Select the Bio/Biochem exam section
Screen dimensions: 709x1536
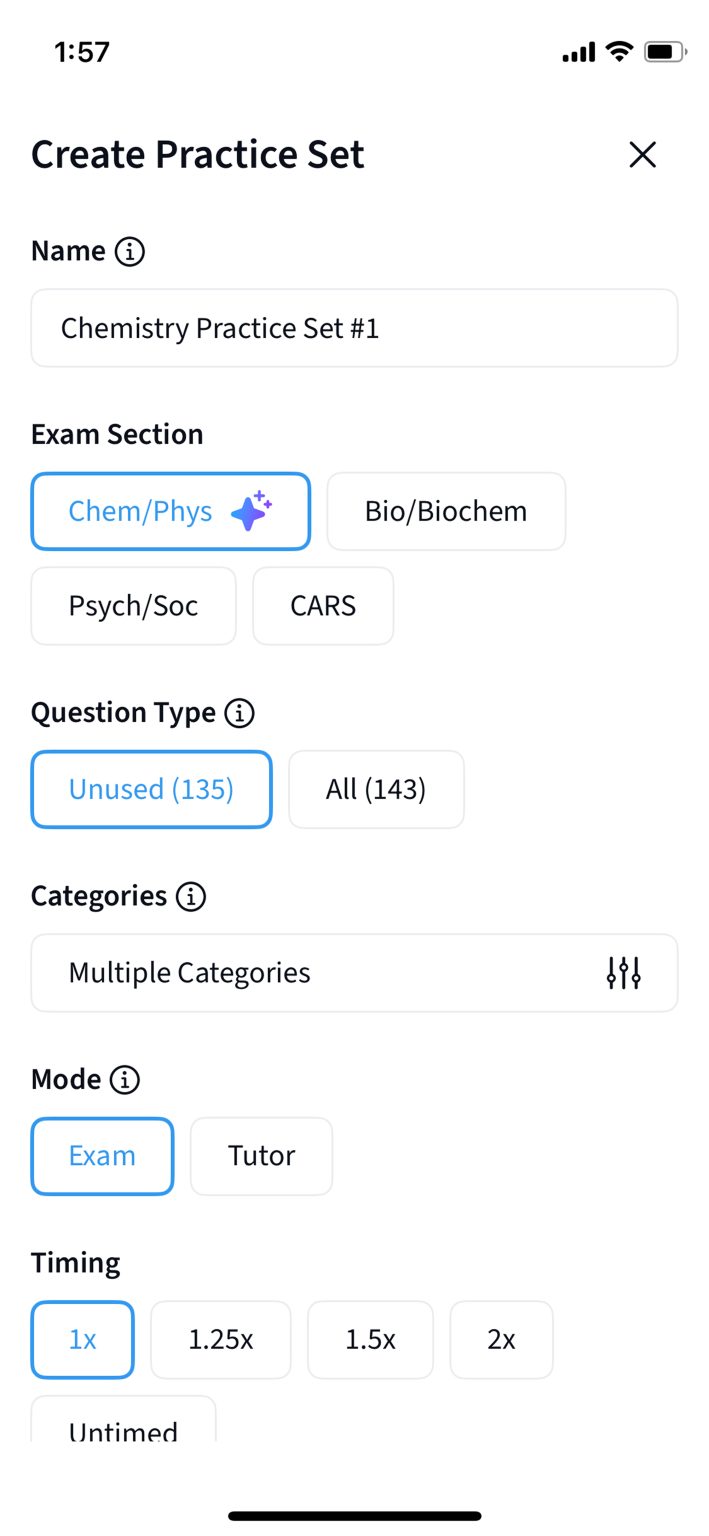tap(445, 511)
